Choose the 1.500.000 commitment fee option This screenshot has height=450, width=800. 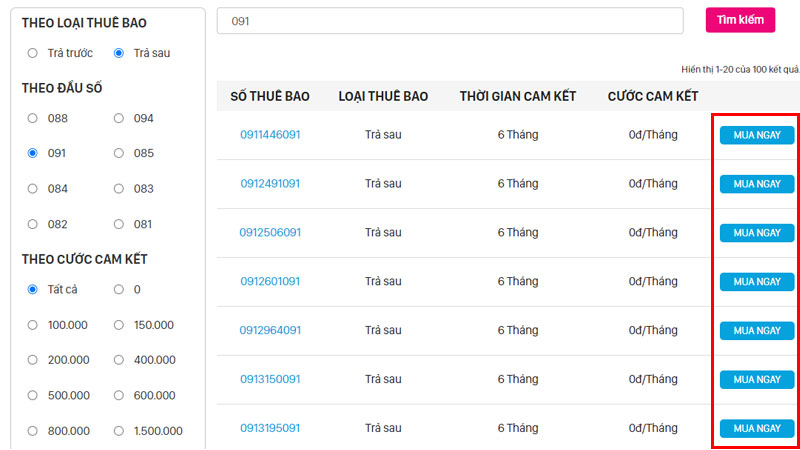pyautogui.click(x=119, y=431)
